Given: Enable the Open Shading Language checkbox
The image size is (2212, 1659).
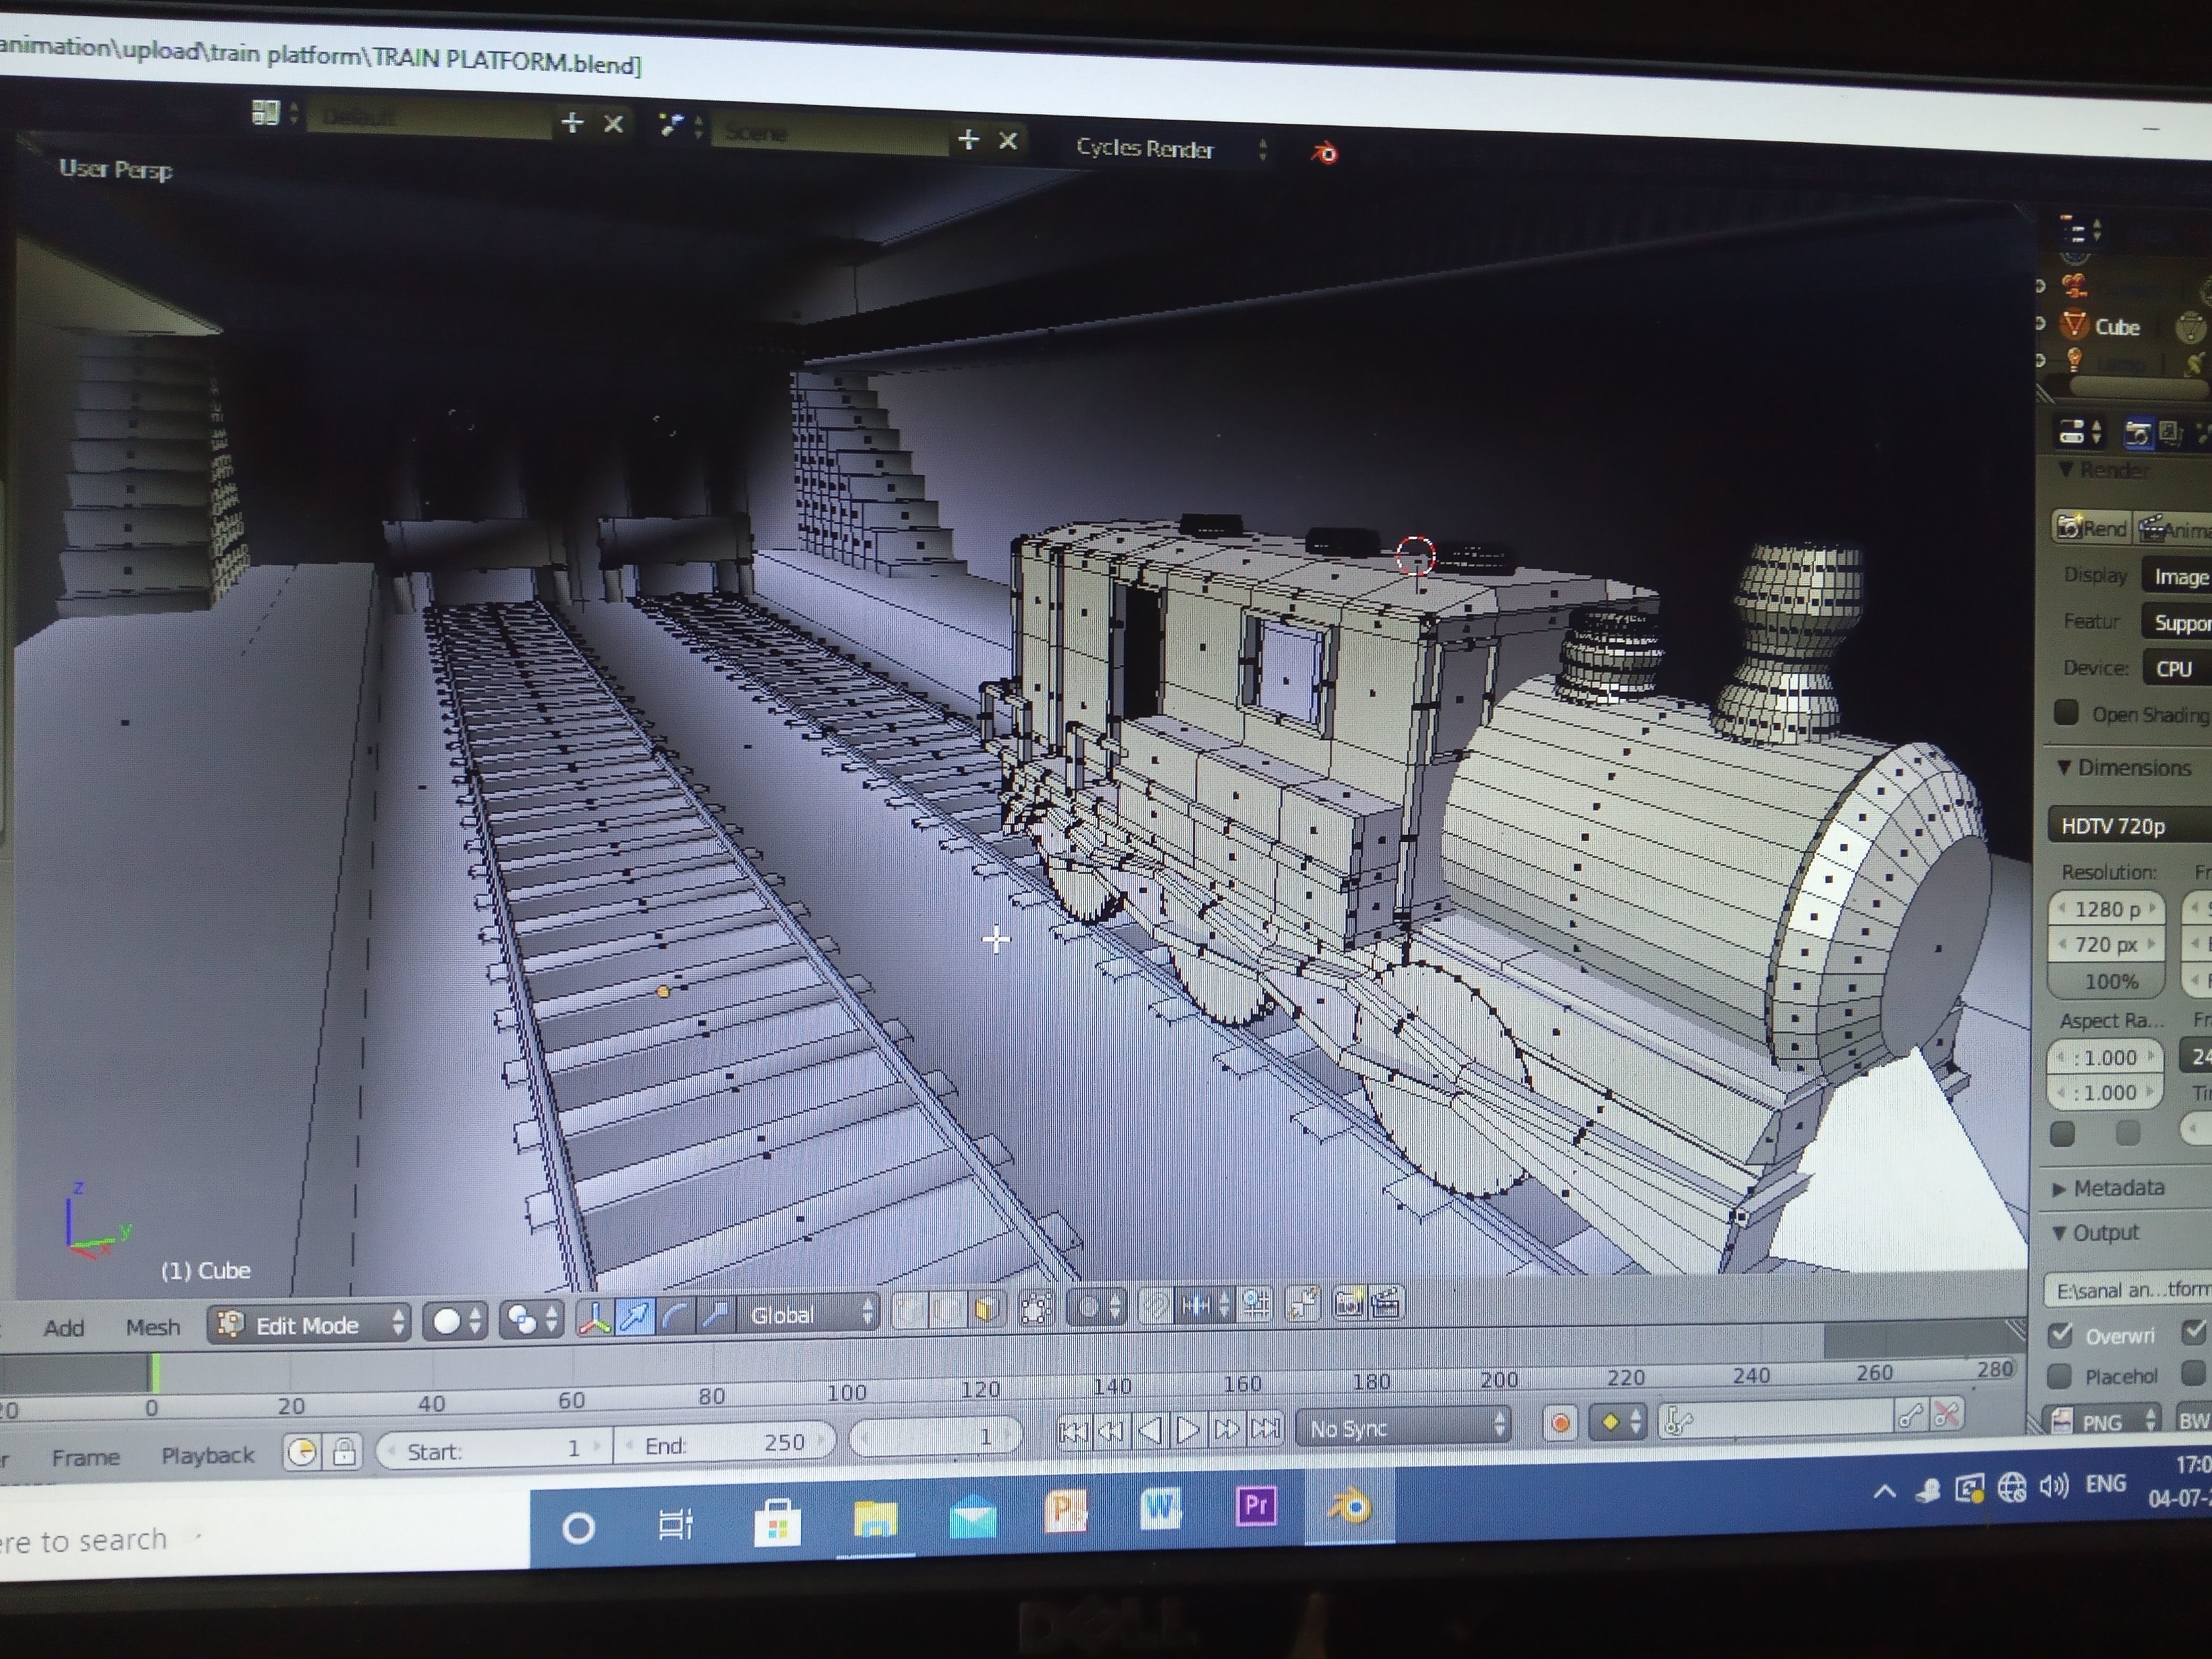Looking at the screenshot, I should point(2066,712).
